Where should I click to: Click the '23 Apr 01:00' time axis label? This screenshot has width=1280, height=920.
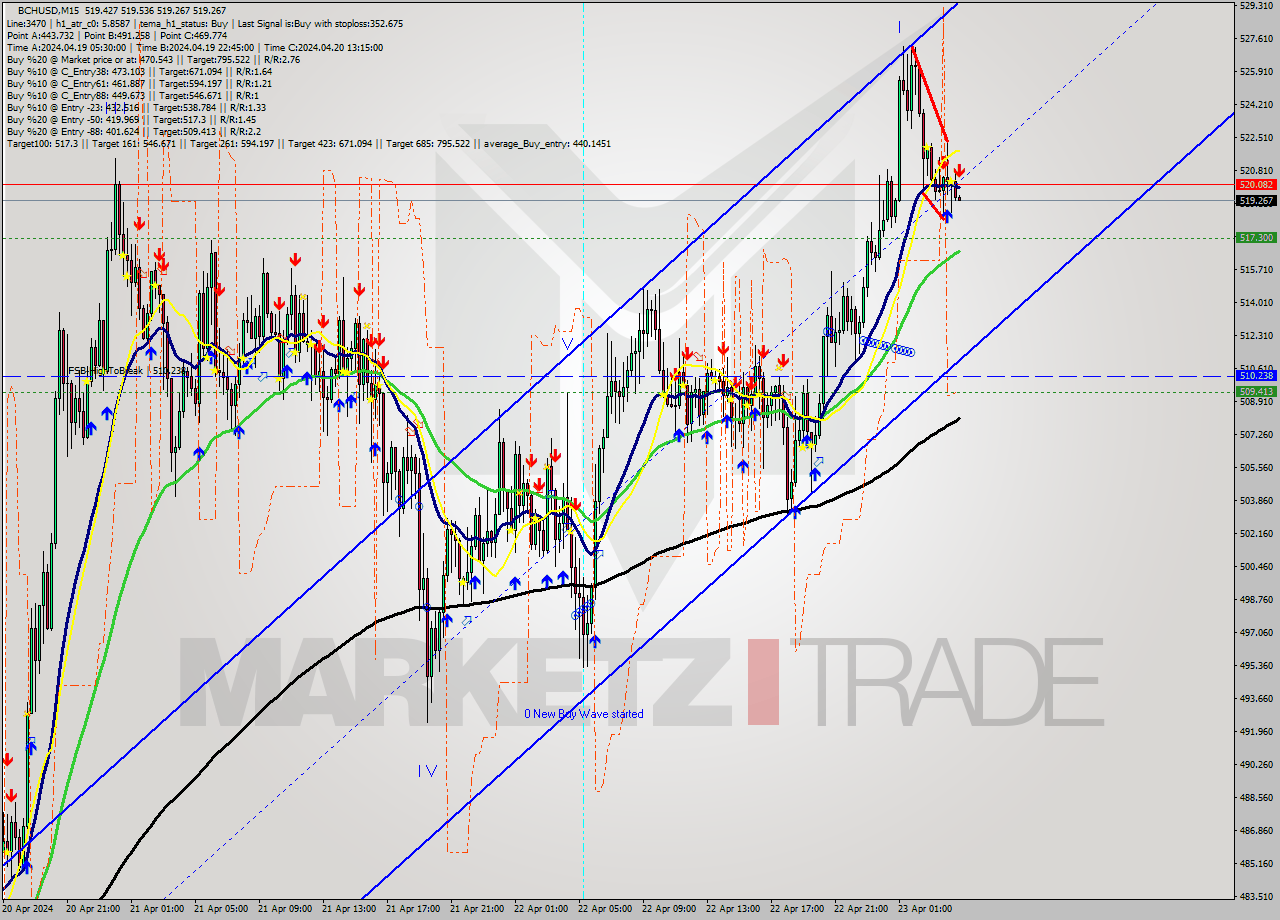tap(925, 909)
